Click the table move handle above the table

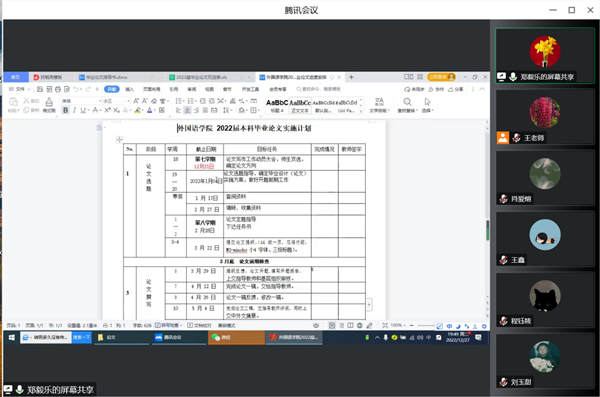pyautogui.click(x=119, y=139)
